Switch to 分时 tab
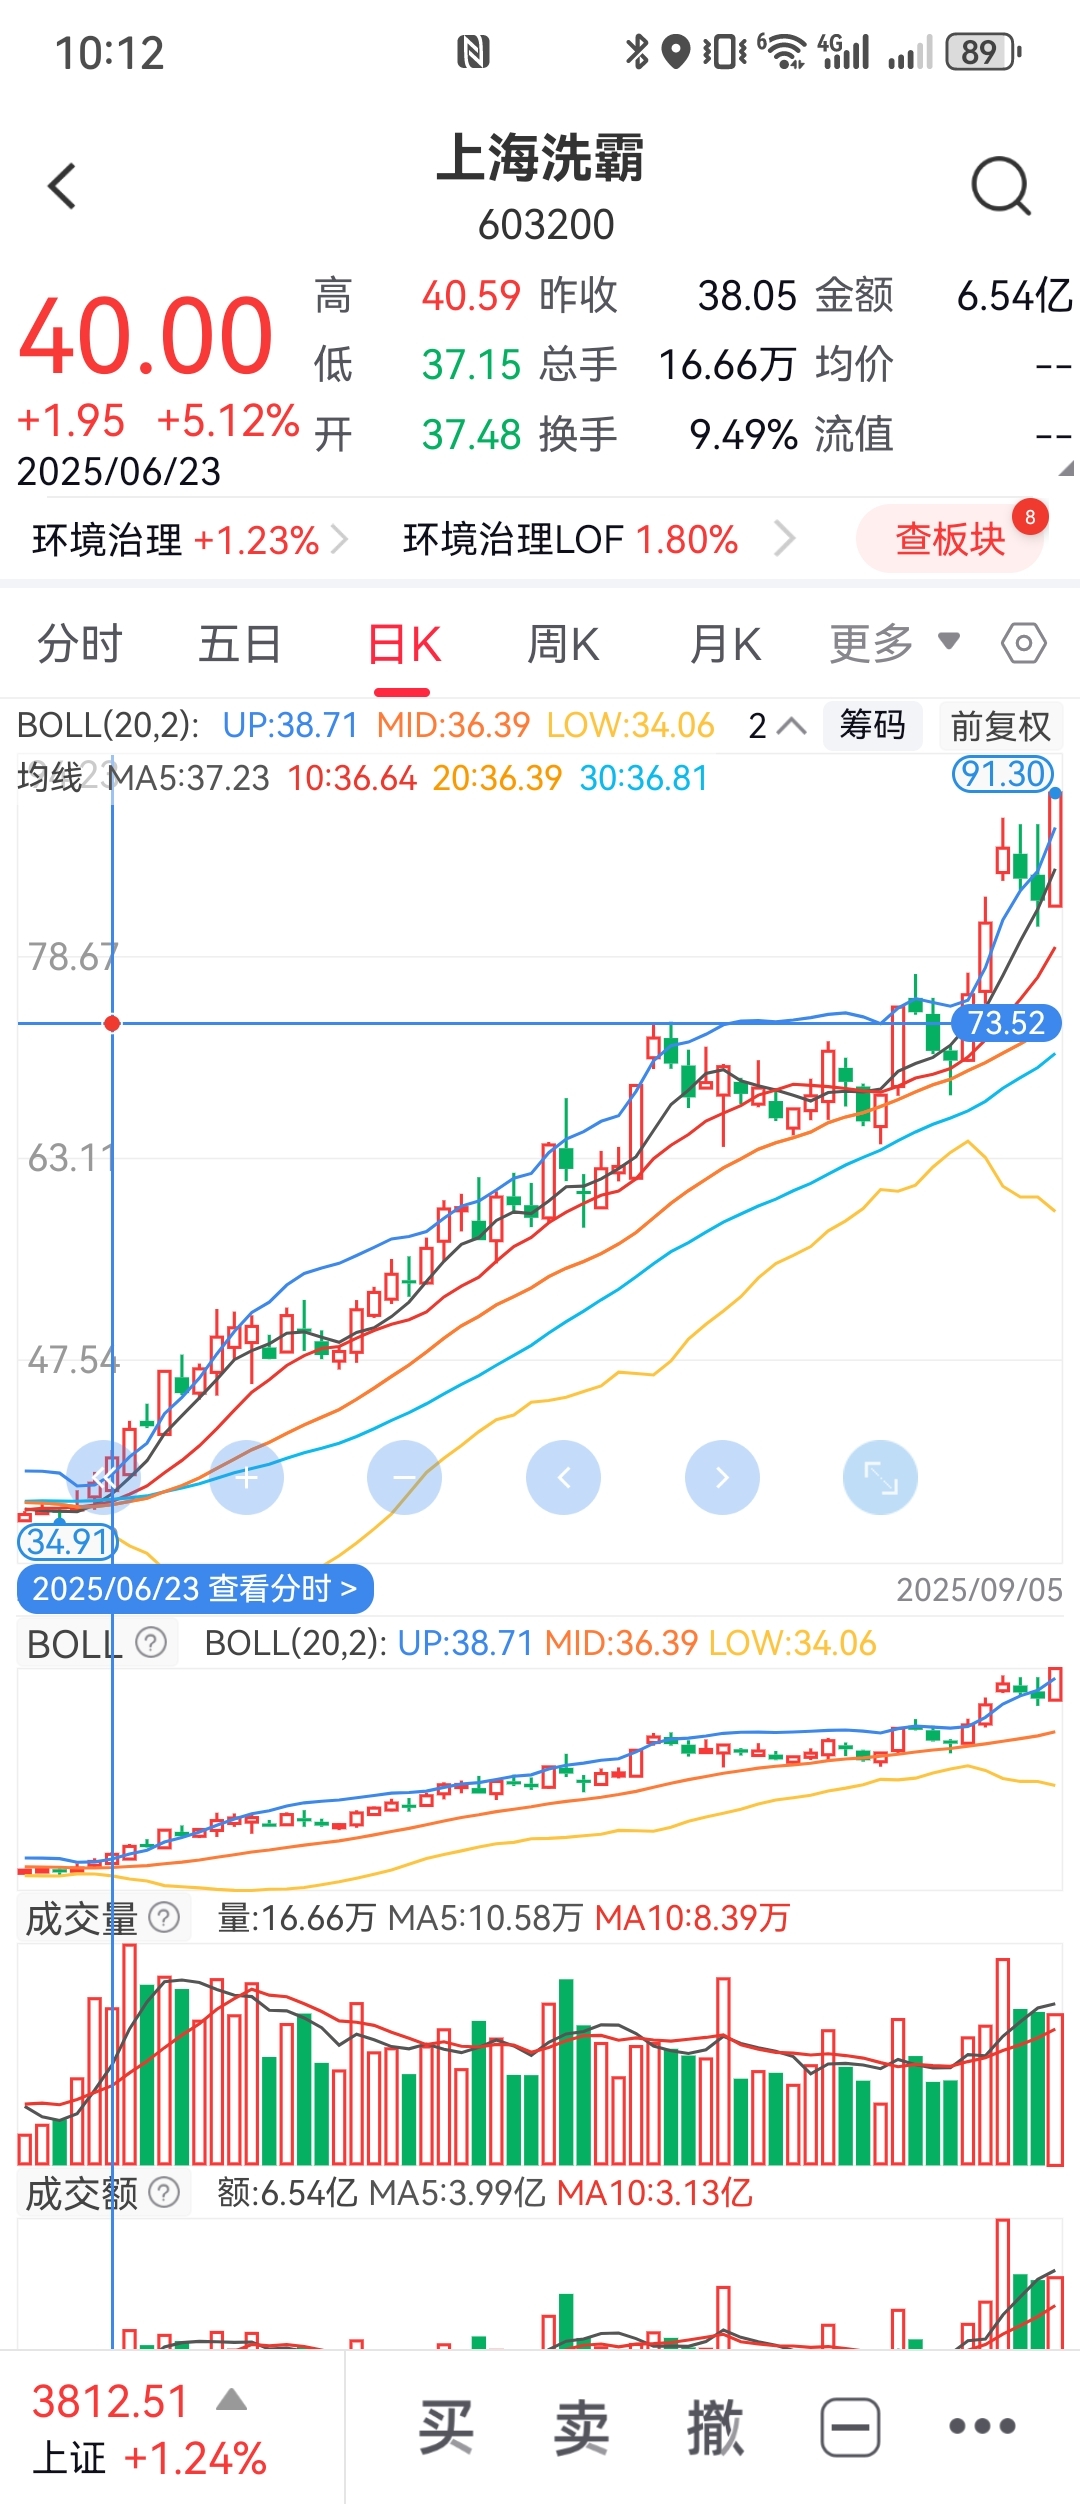Image resolution: width=1080 pixels, height=2504 pixels. [80, 643]
